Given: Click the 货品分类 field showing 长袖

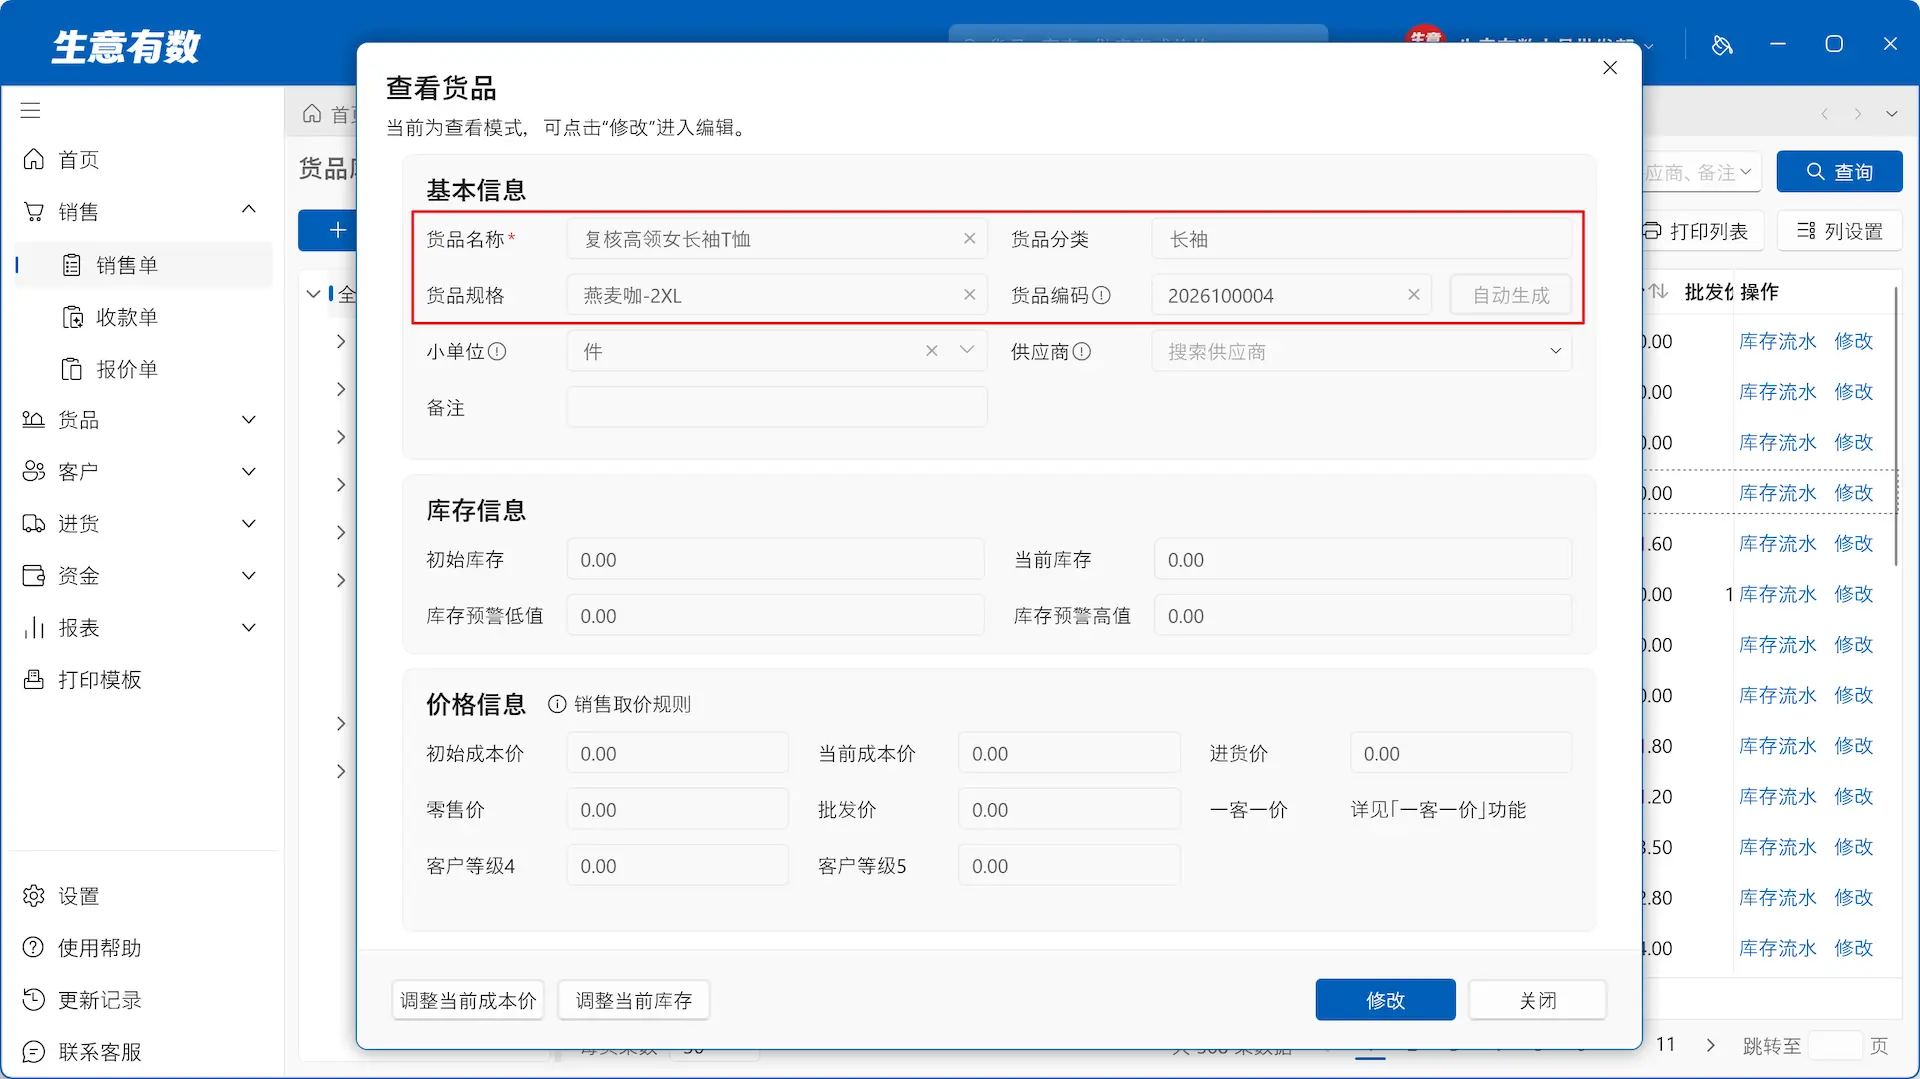Looking at the screenshot, I should 1362,239.
